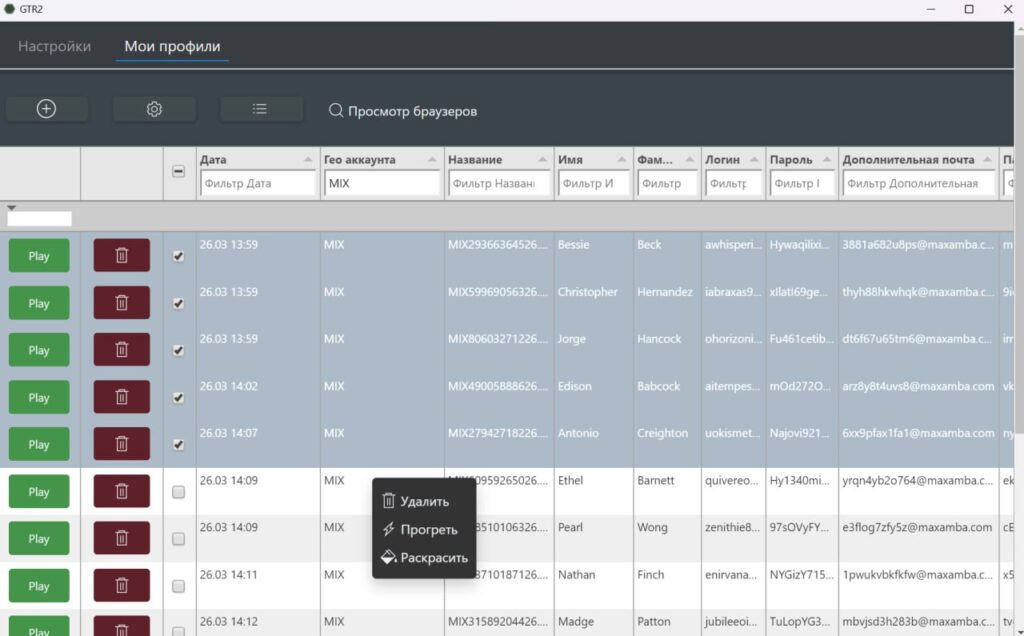This screenshot has height=636, width=1024.
Task: Uncheck the Jorge Hancock row checkbox
Action: 178,351
